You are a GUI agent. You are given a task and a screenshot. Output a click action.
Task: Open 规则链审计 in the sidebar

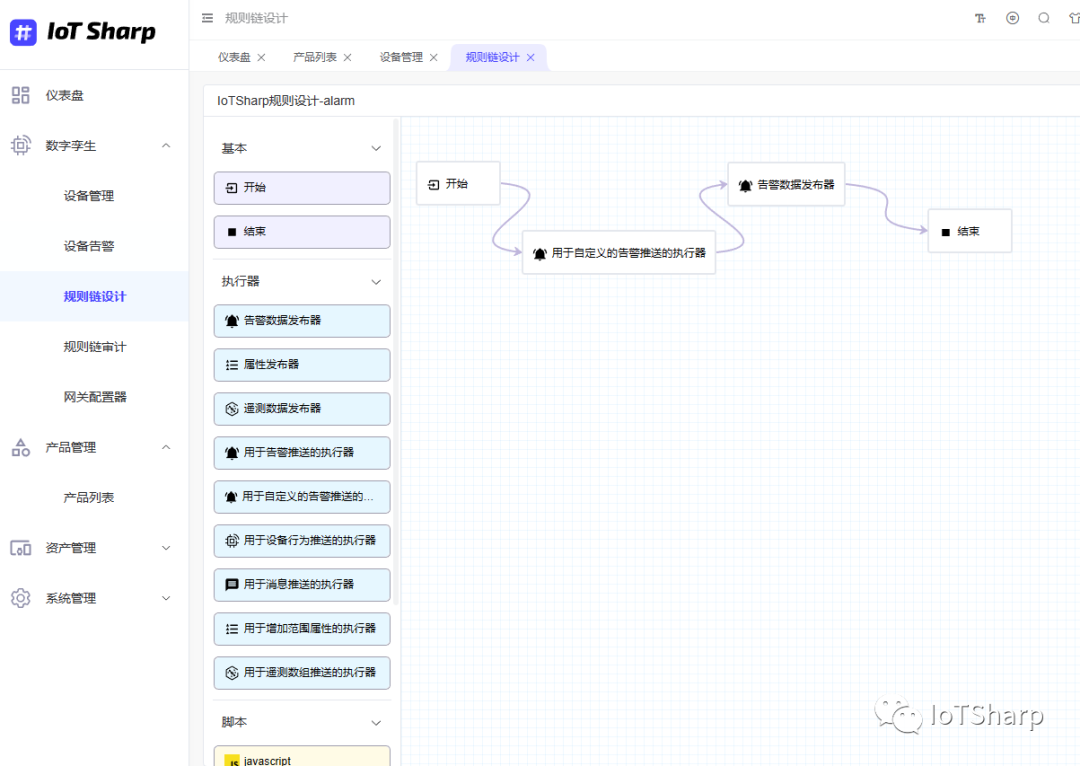[x=94, y=346]
